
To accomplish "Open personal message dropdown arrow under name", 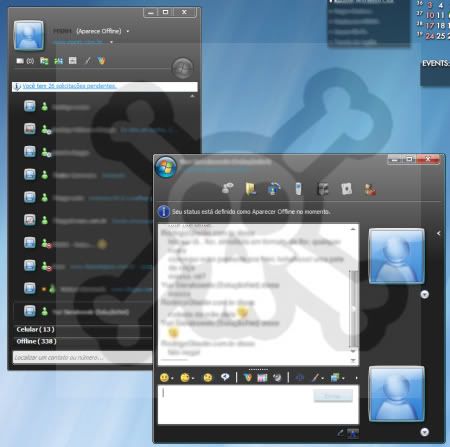I will point(111,42).
